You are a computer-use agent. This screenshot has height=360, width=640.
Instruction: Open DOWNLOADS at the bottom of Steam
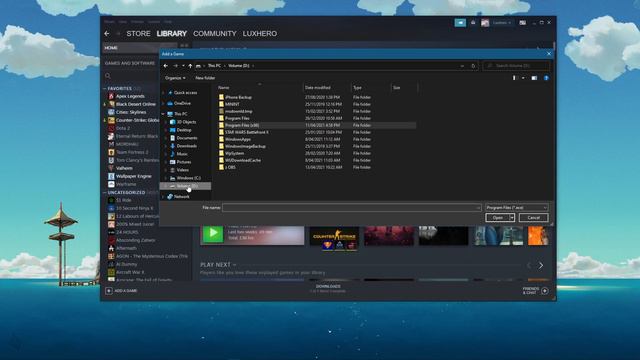328,288
